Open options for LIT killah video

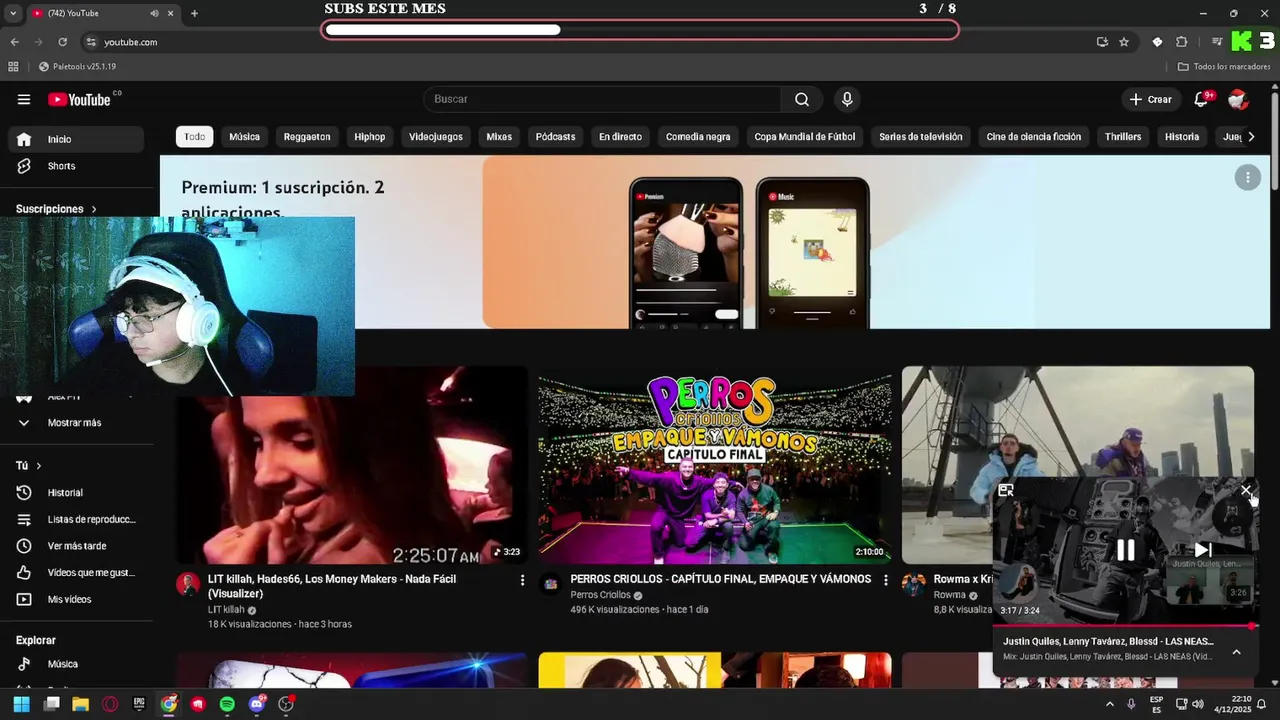pyautogui.click(x=521, y=580)
